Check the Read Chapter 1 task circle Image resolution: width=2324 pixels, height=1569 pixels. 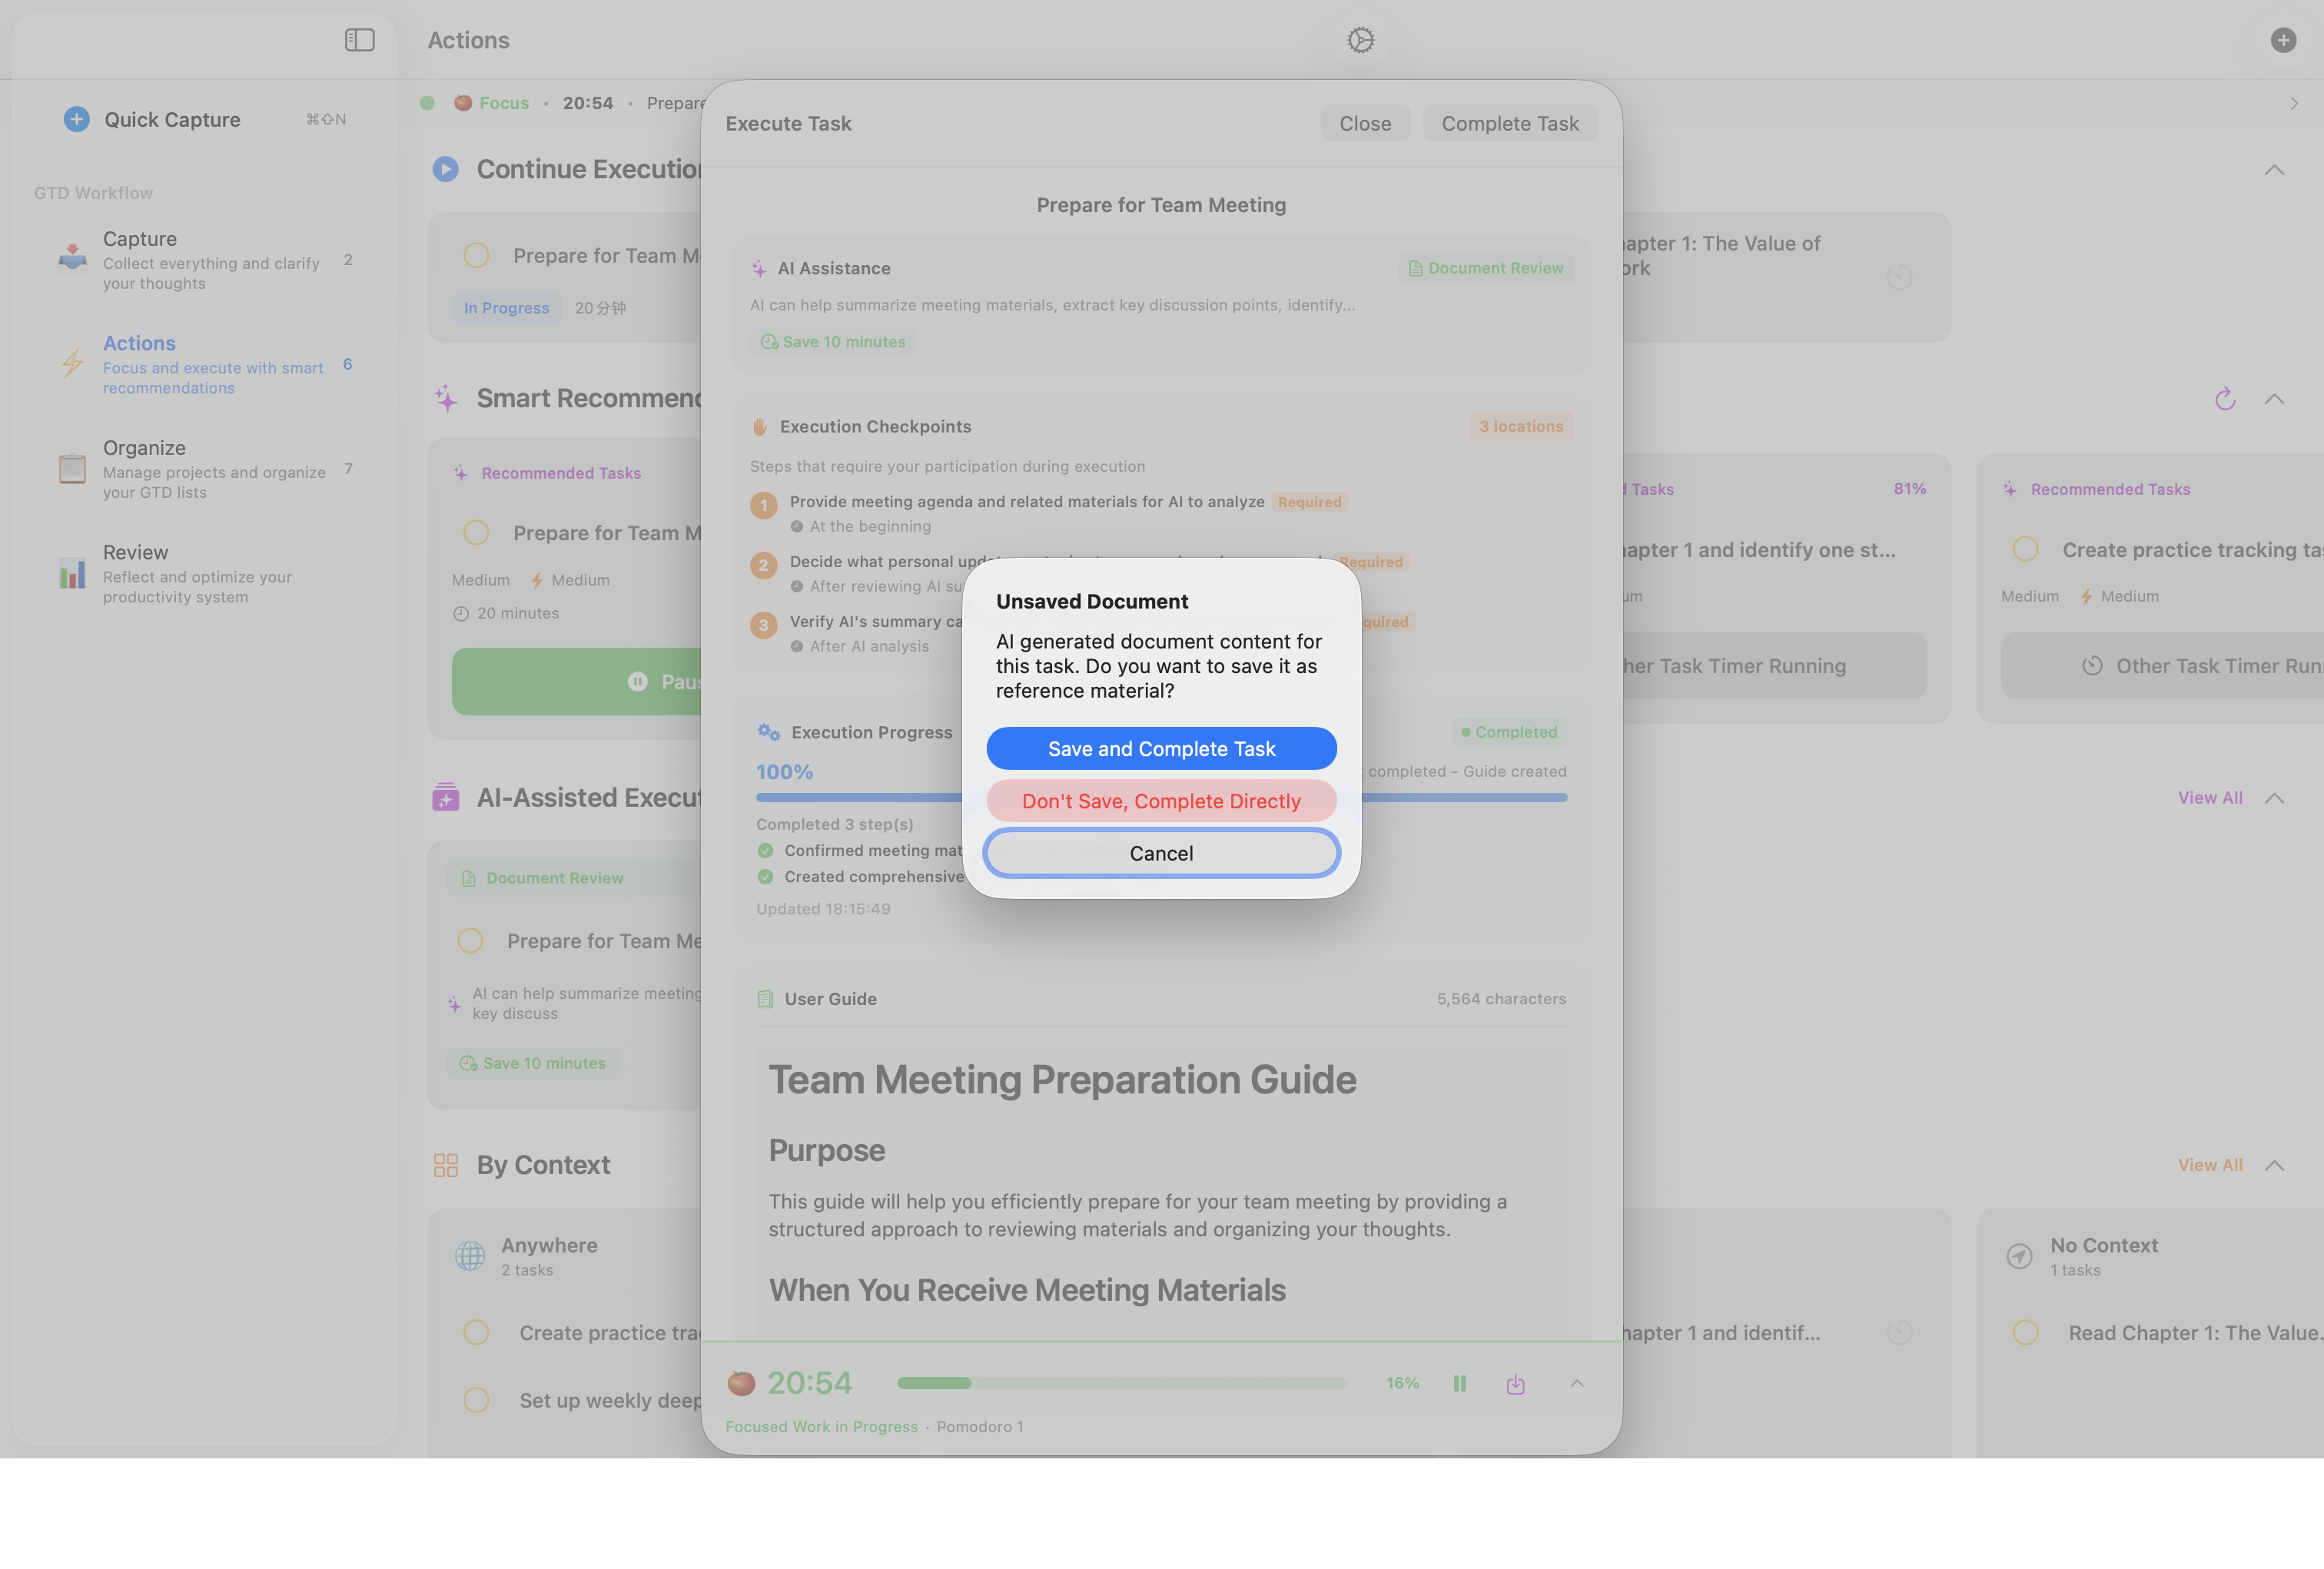pos(2025,1332)
